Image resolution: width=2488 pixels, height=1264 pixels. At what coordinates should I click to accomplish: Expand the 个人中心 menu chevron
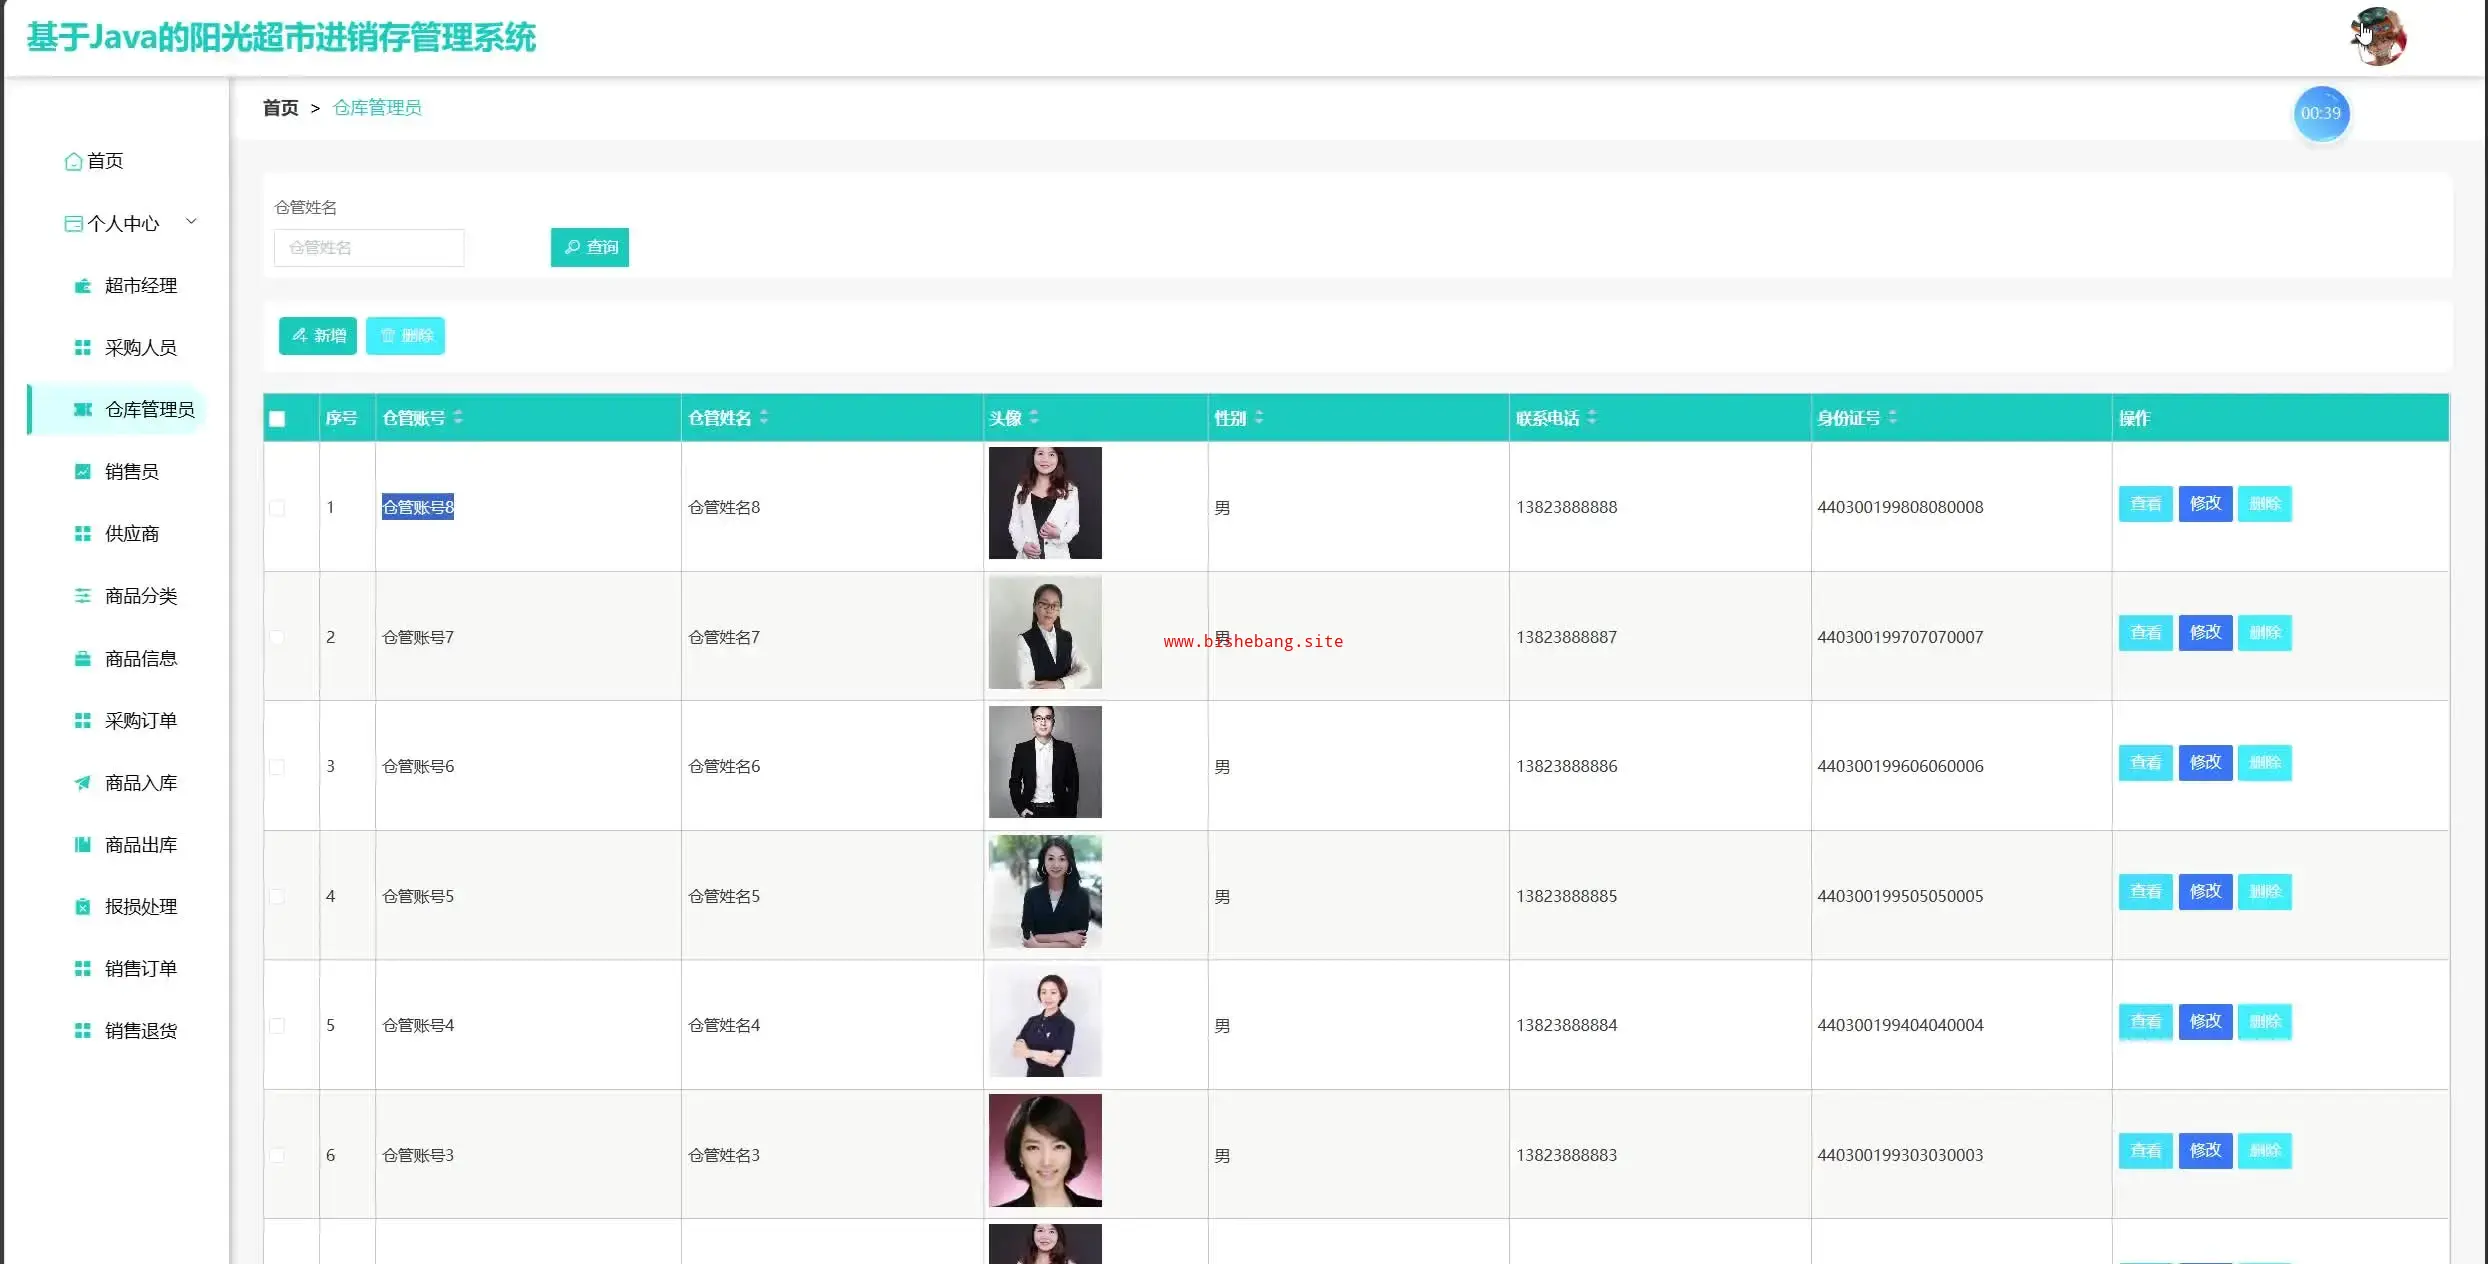point(191,222)
